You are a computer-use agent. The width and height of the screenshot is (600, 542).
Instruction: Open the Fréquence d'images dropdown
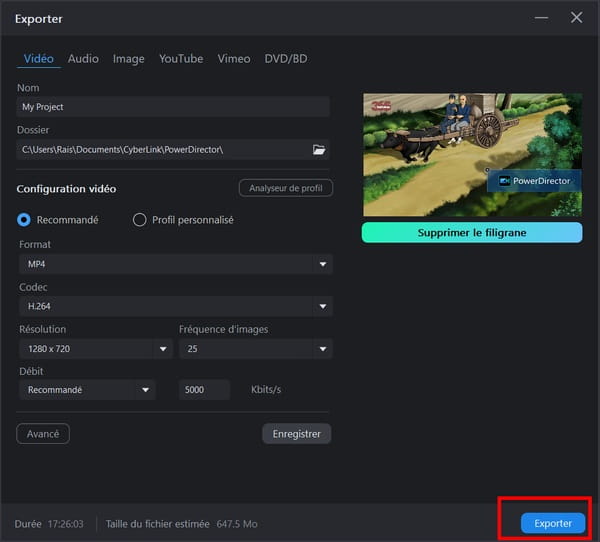click(x=256, y=349)
